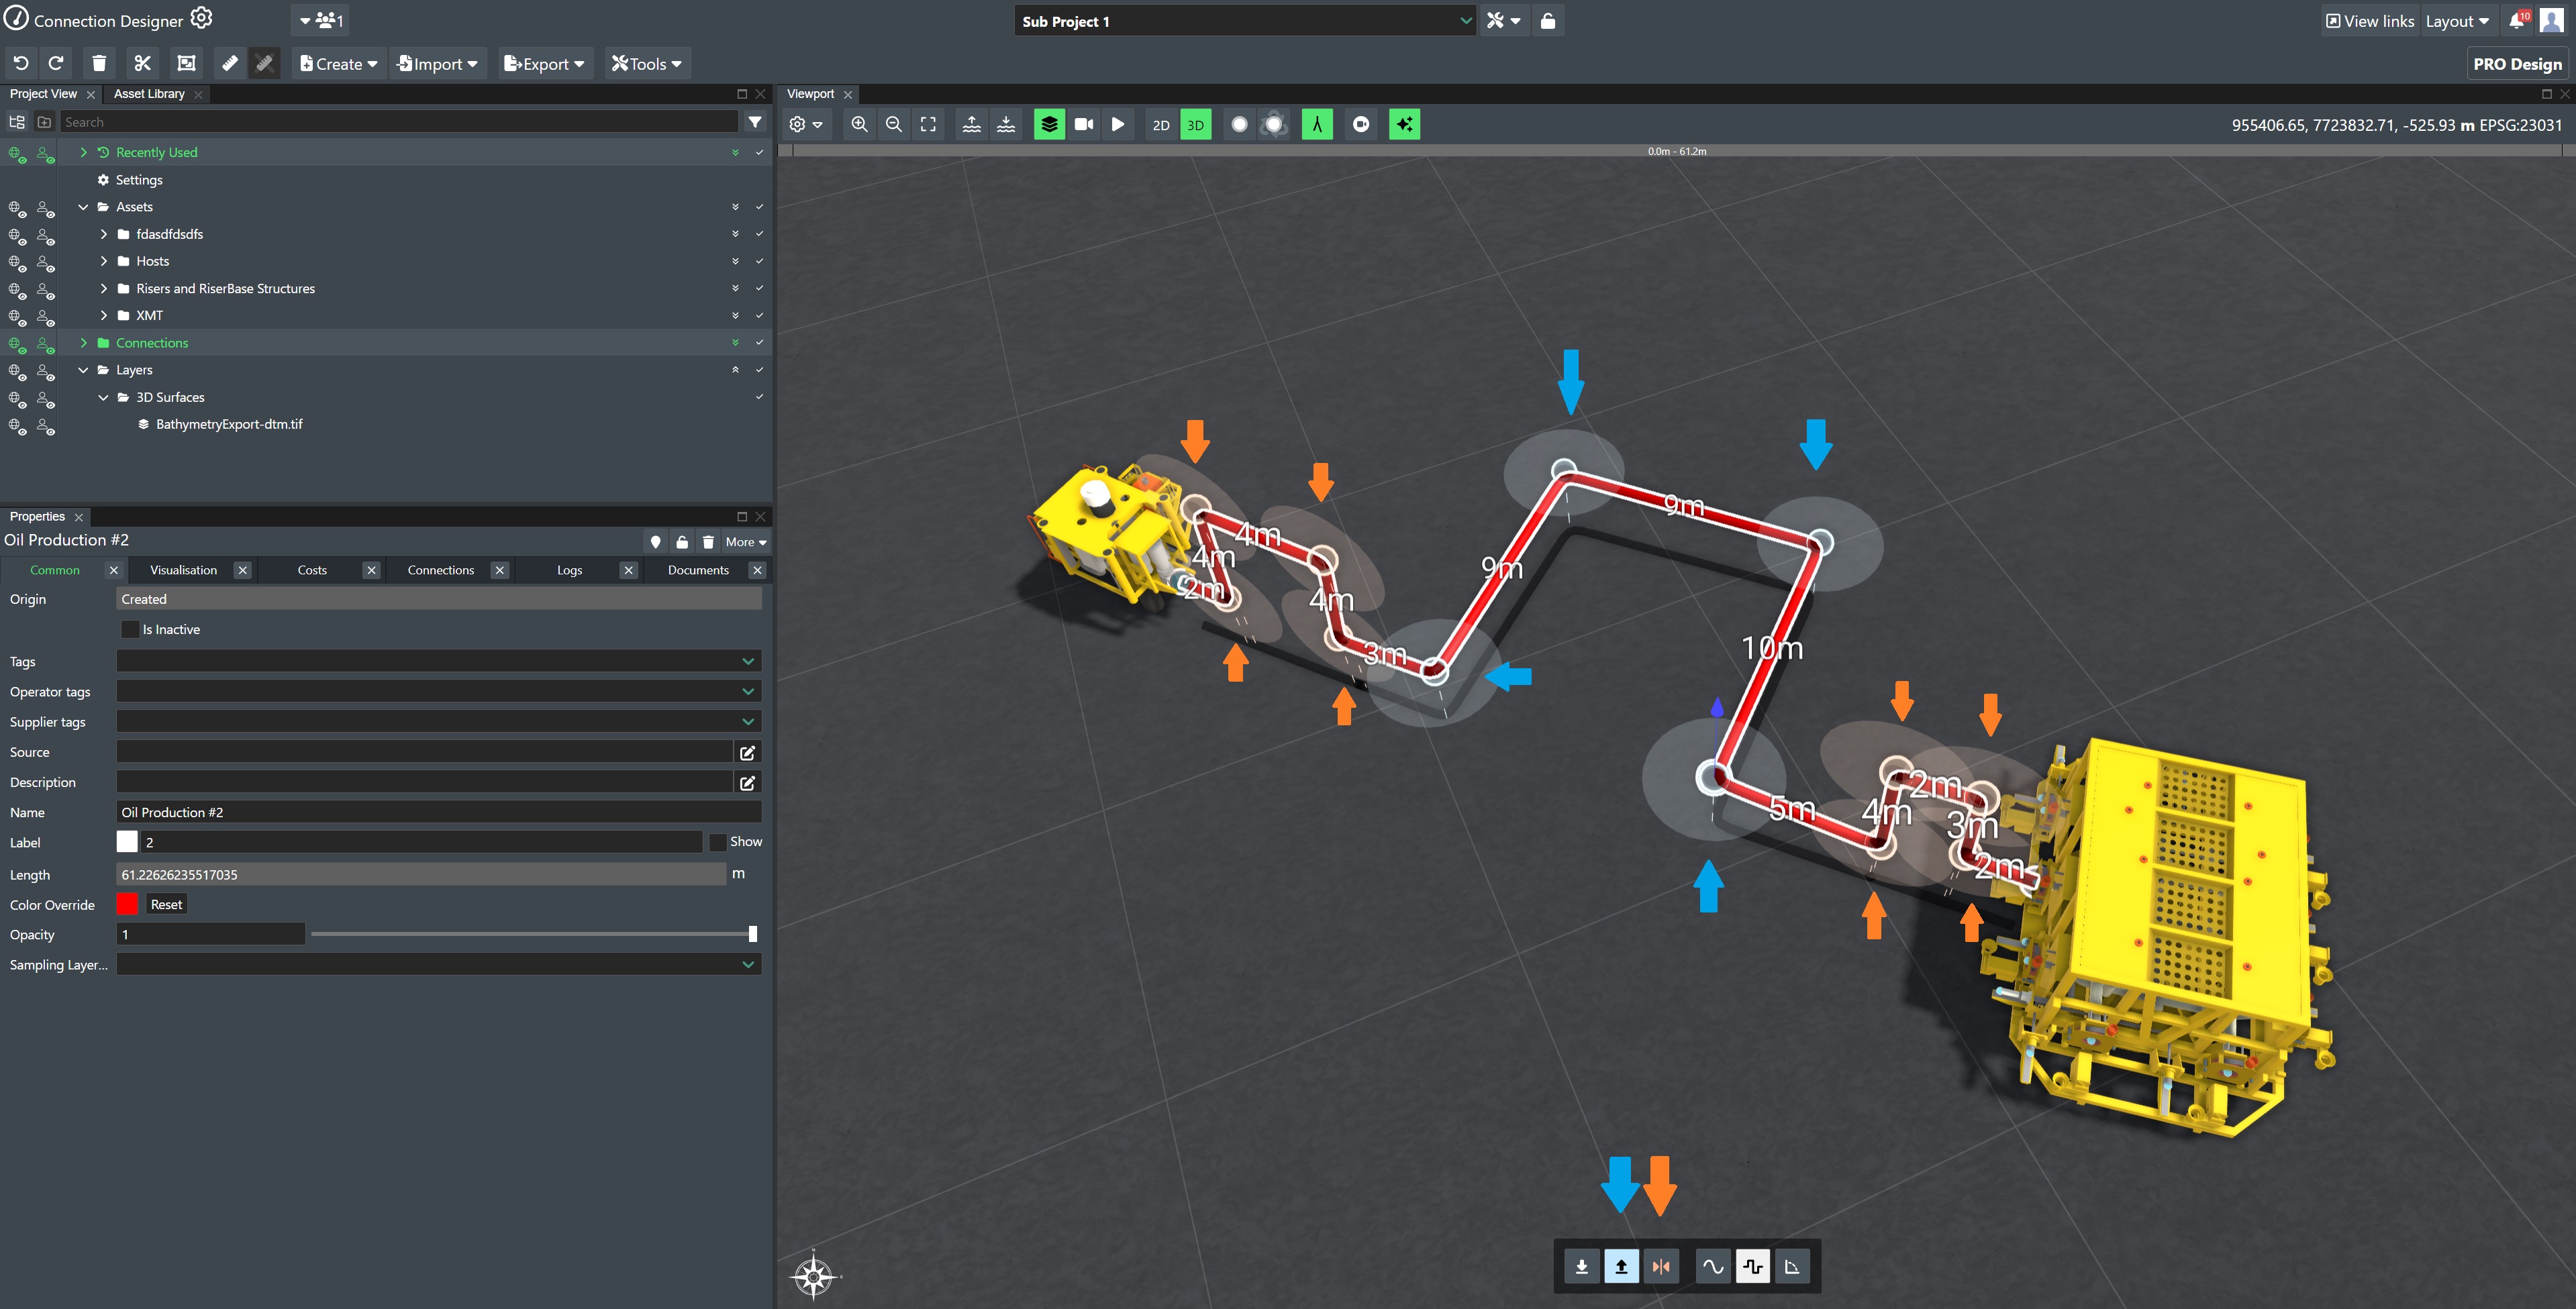Collapse the Assets node in tree

83,207
